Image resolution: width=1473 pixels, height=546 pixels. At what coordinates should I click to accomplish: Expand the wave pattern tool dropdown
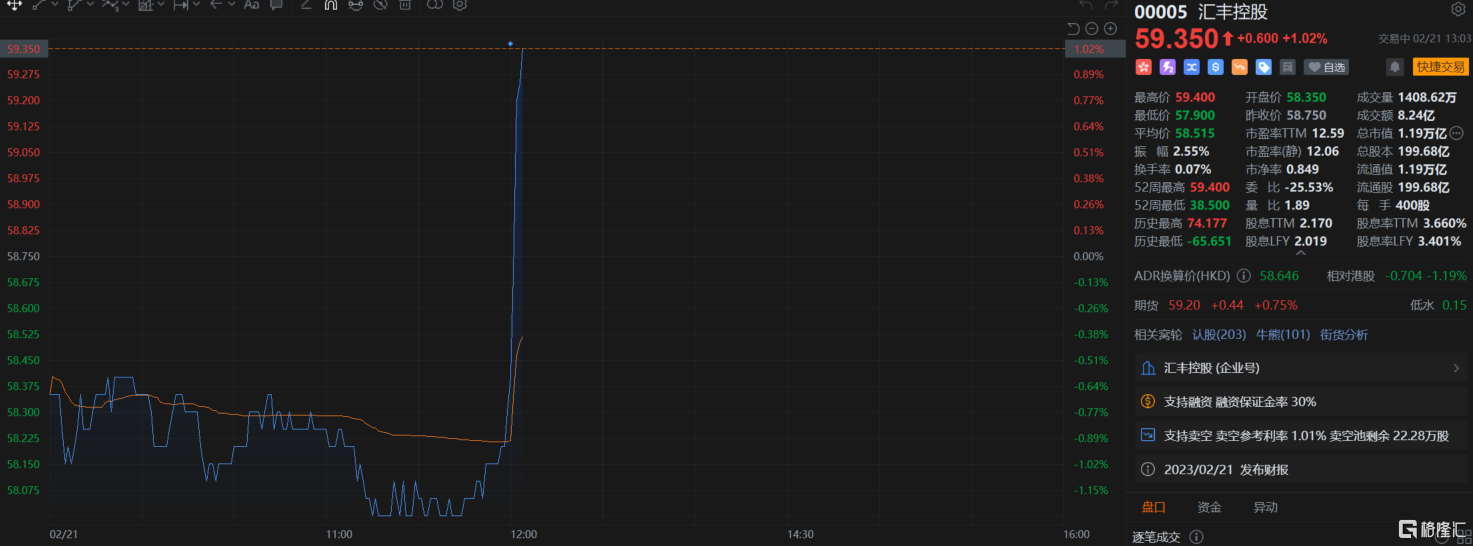tap(125, 4)
